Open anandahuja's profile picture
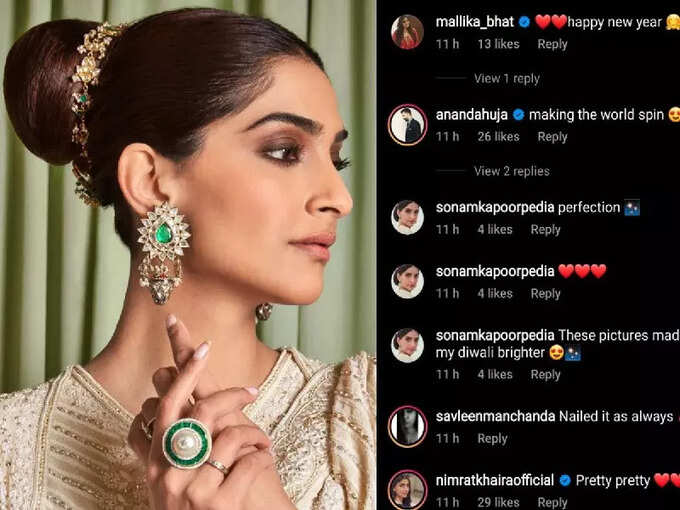The image size is (680, 510). (x=407, y=125)
